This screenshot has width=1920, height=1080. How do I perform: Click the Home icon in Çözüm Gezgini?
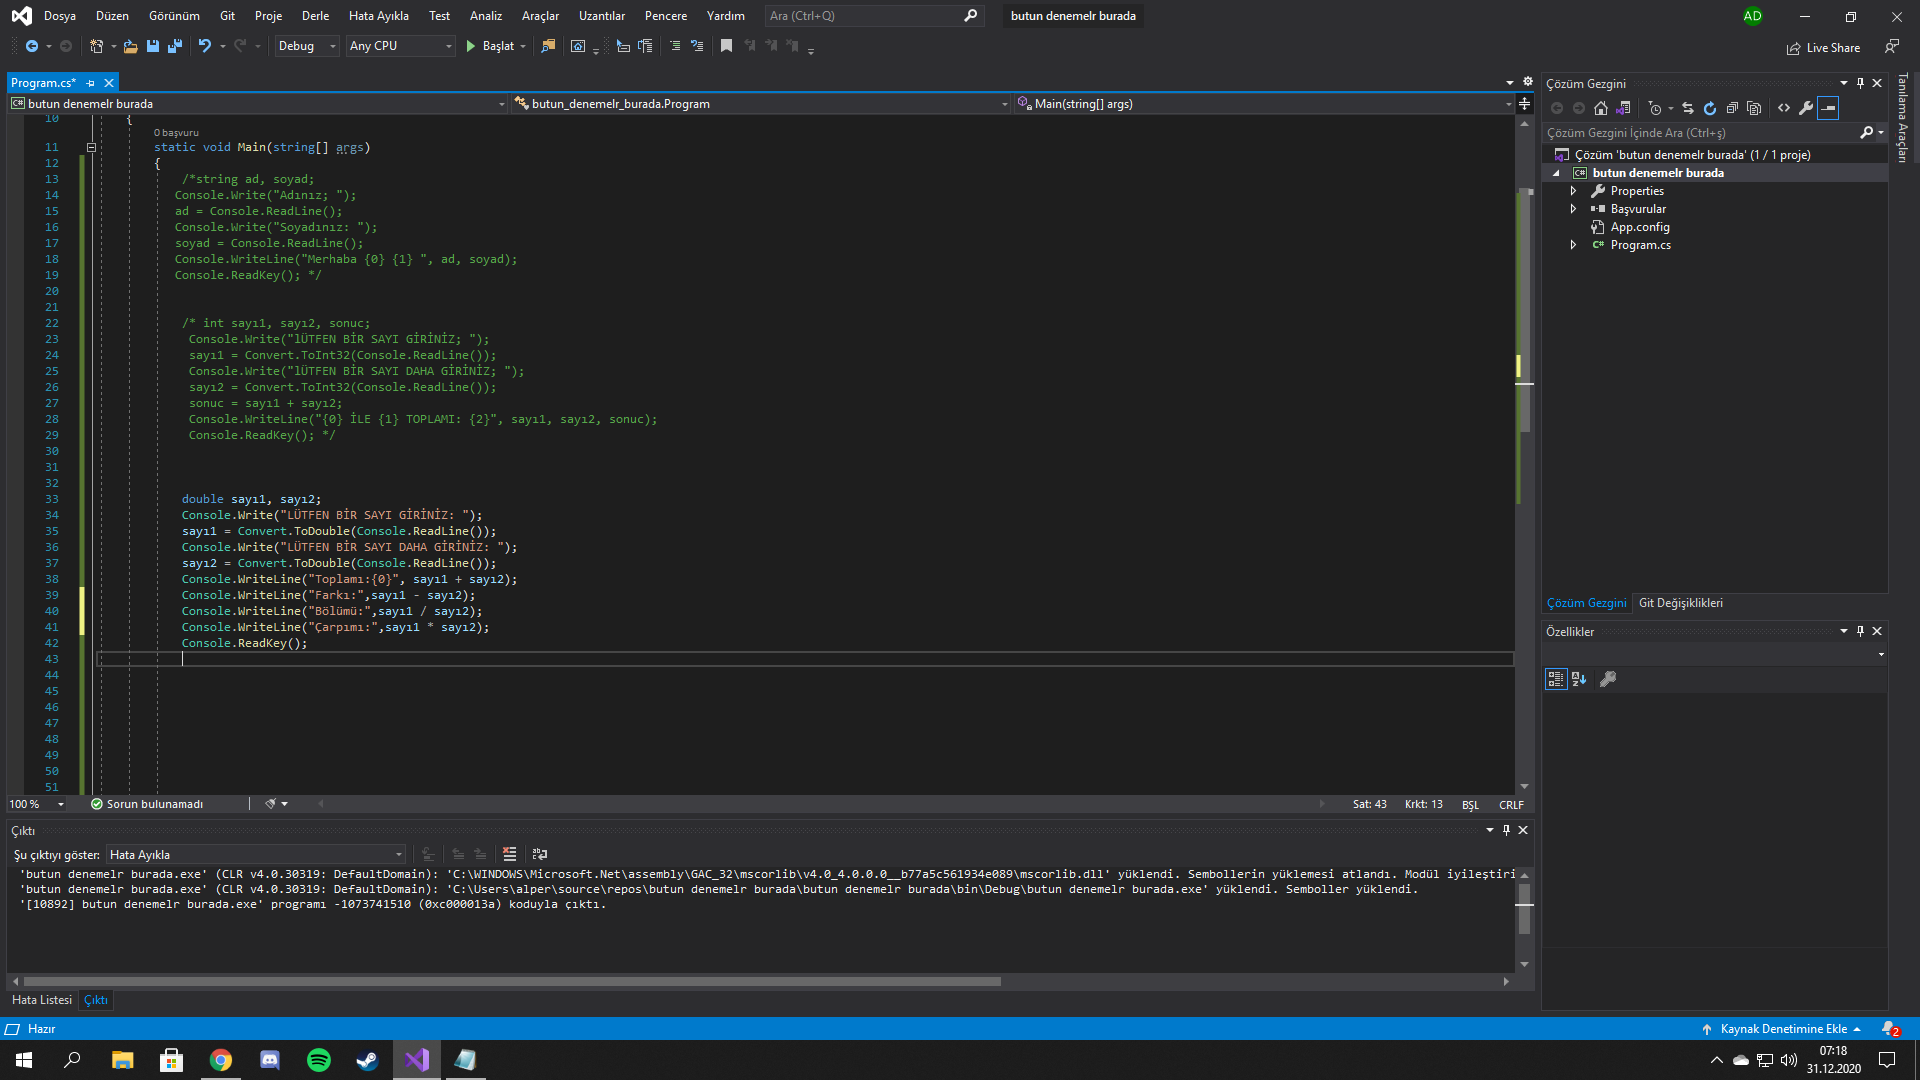pos(1601,108)
